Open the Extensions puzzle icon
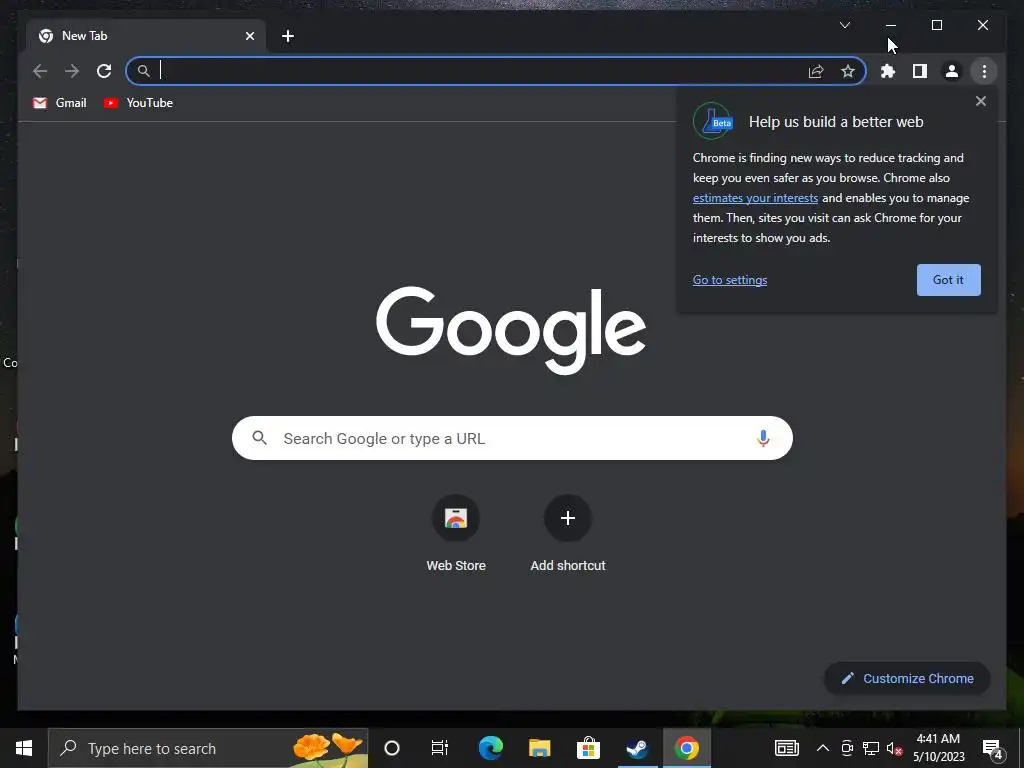The image size is (1024, 768). (888, 71)
